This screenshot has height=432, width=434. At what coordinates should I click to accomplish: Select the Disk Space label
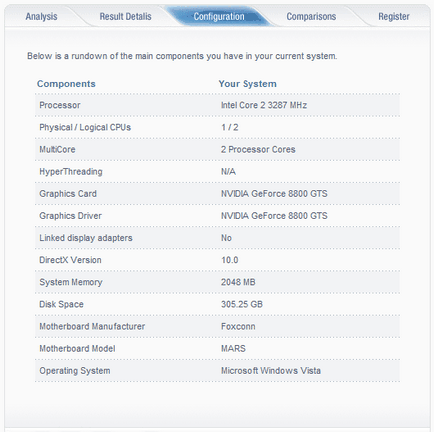tap(61, 304)
